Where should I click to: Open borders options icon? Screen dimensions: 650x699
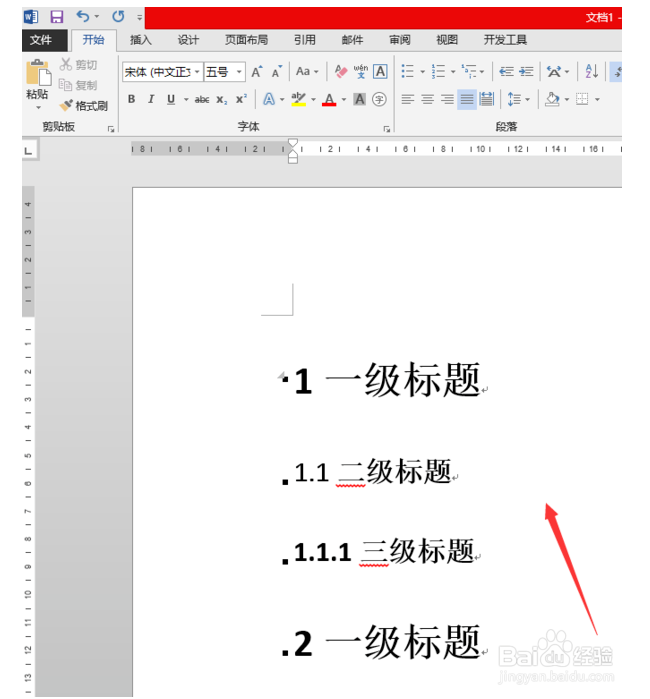(x=582, y=99)
